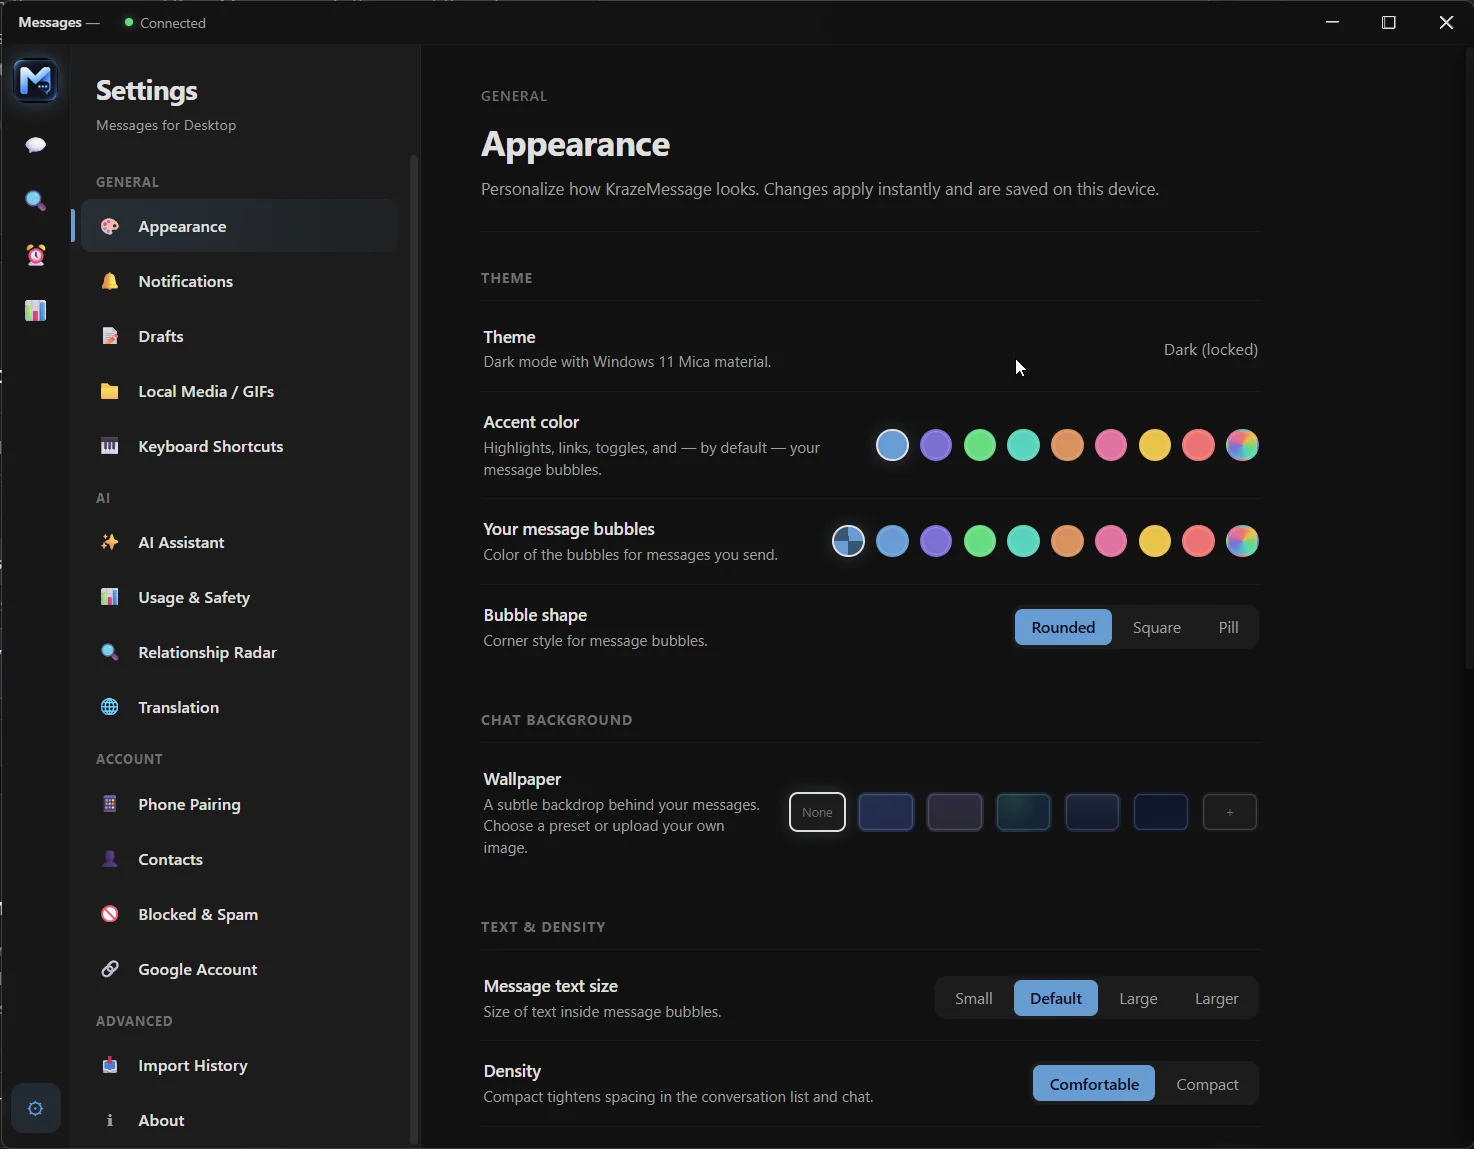Click the link icon beside Google Account

tap(110, 969)
